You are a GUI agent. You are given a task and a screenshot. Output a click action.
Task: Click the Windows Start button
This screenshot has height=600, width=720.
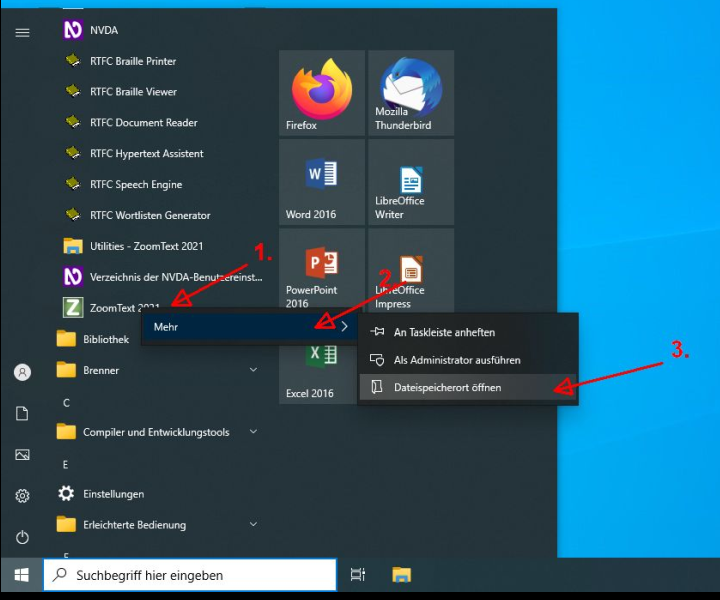click(22, 575)
